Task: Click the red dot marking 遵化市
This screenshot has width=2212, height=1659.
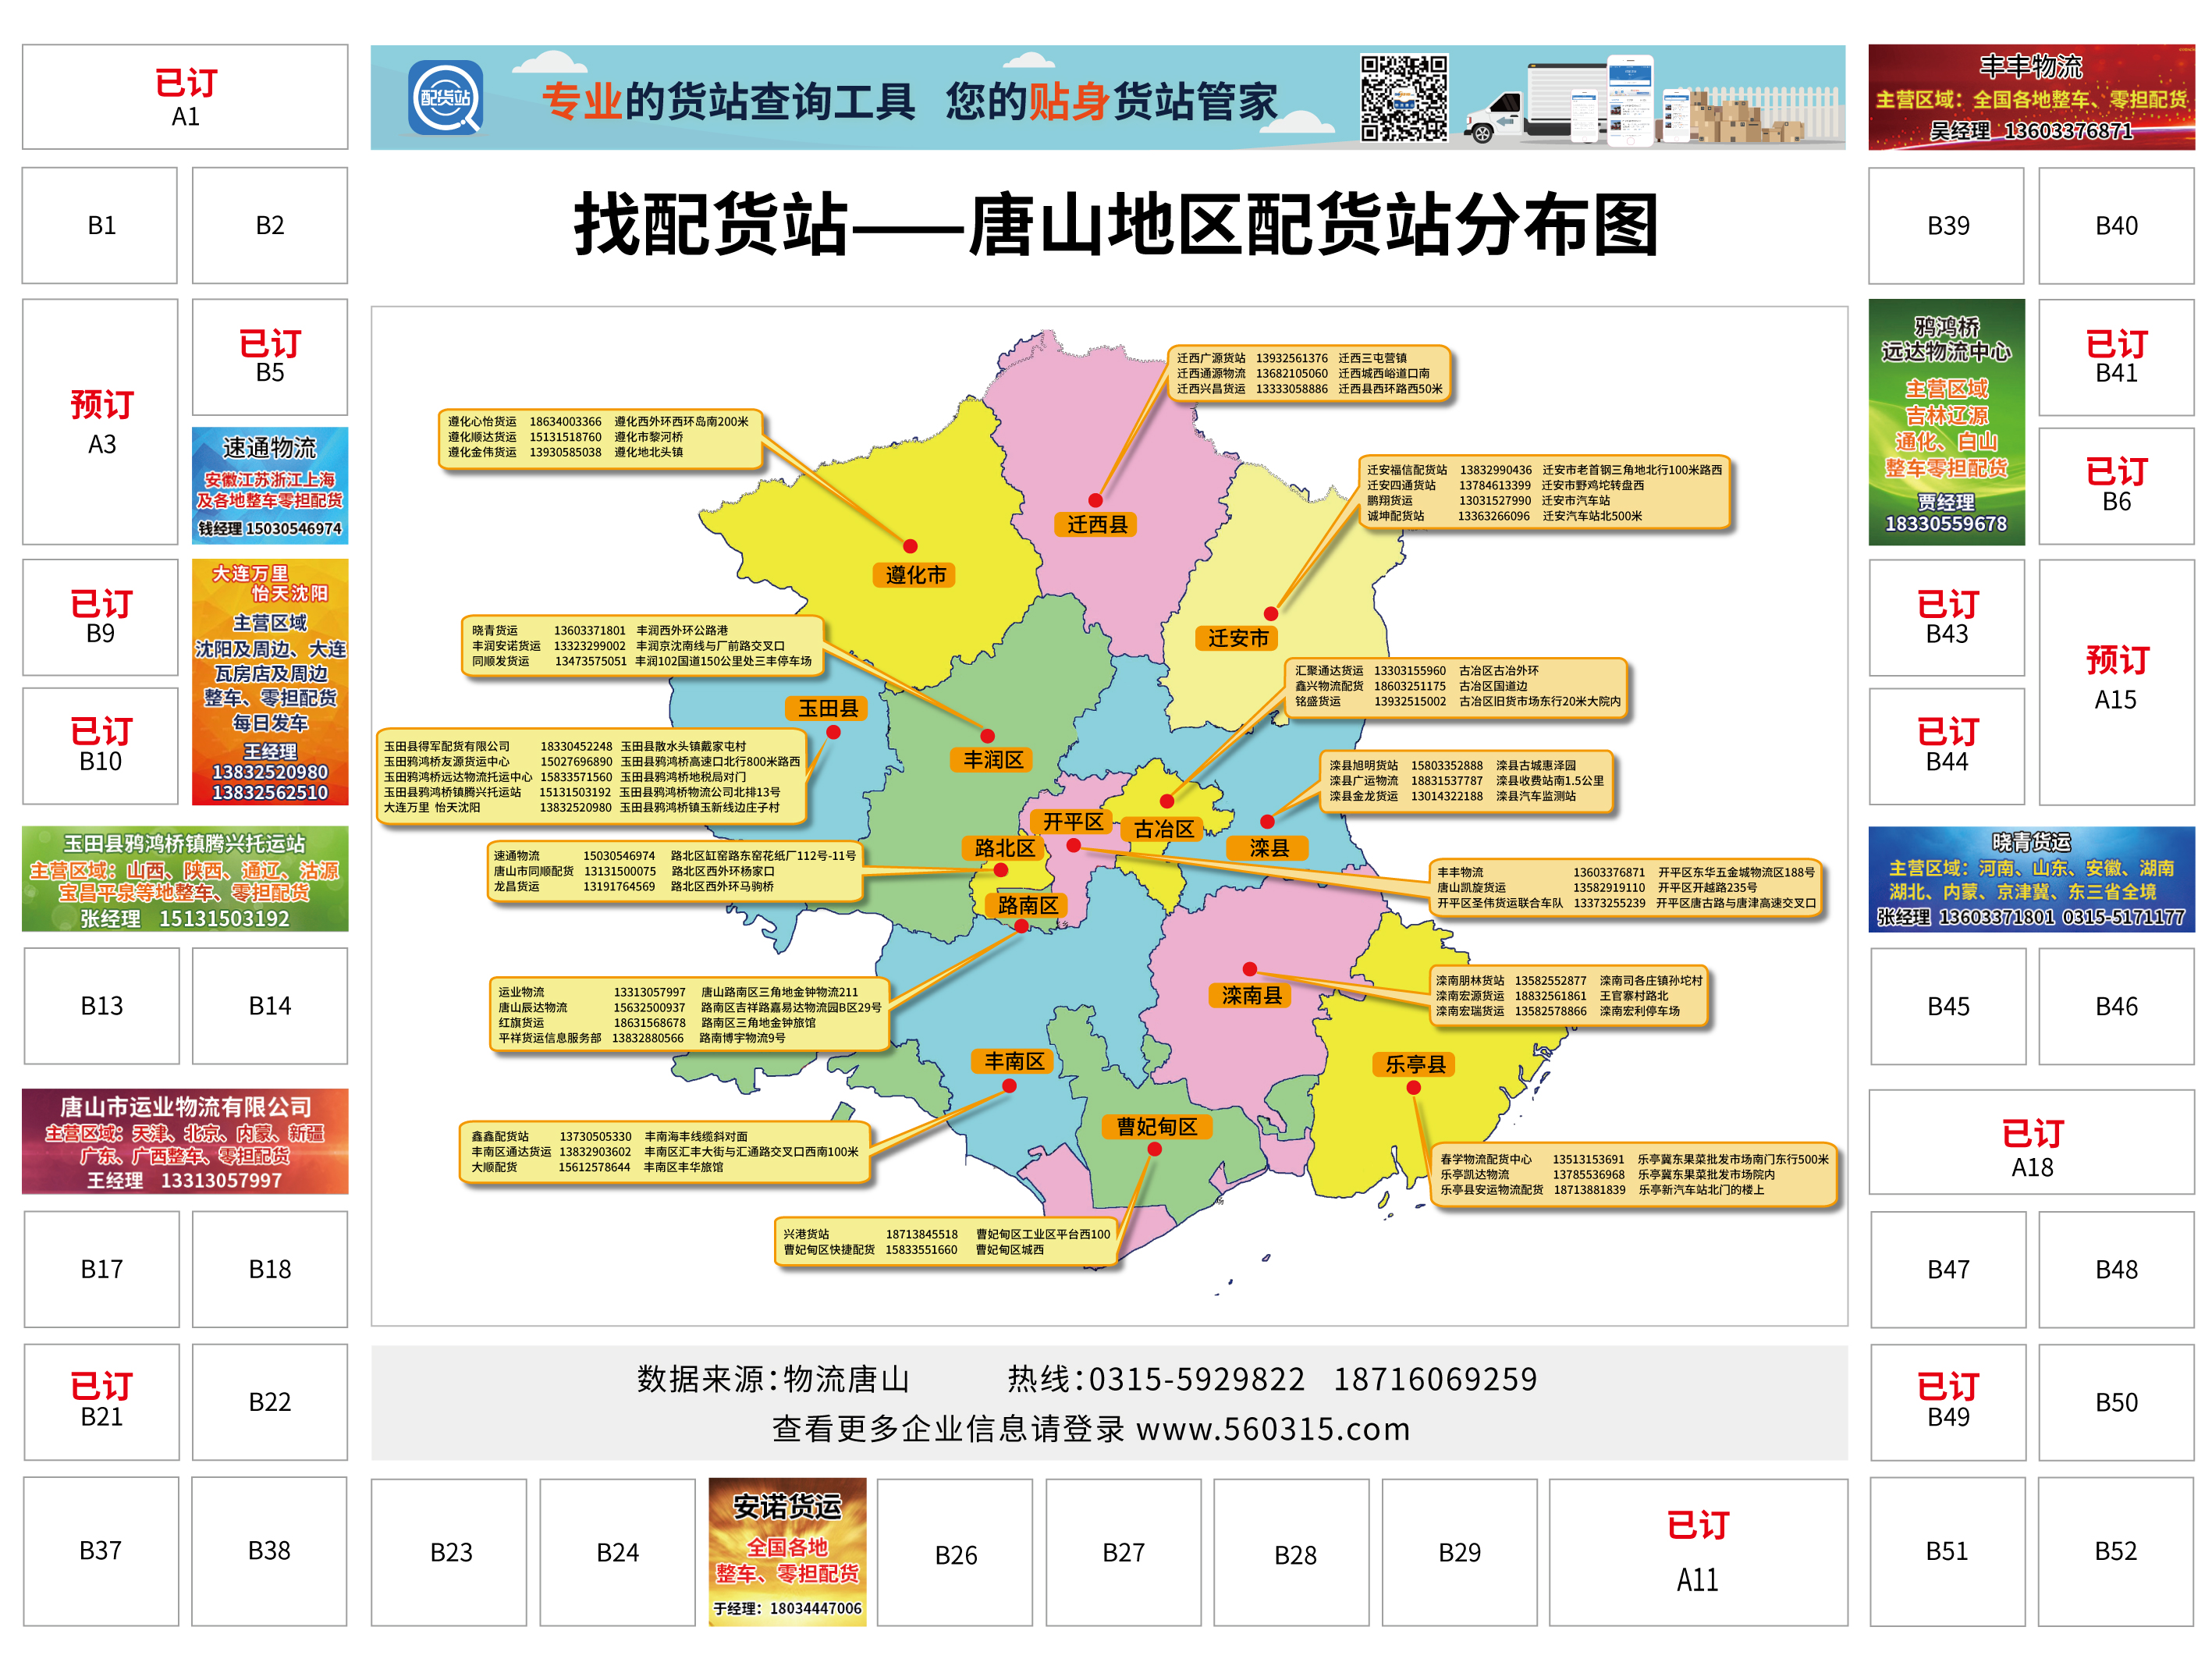Action: coord(910,546)
